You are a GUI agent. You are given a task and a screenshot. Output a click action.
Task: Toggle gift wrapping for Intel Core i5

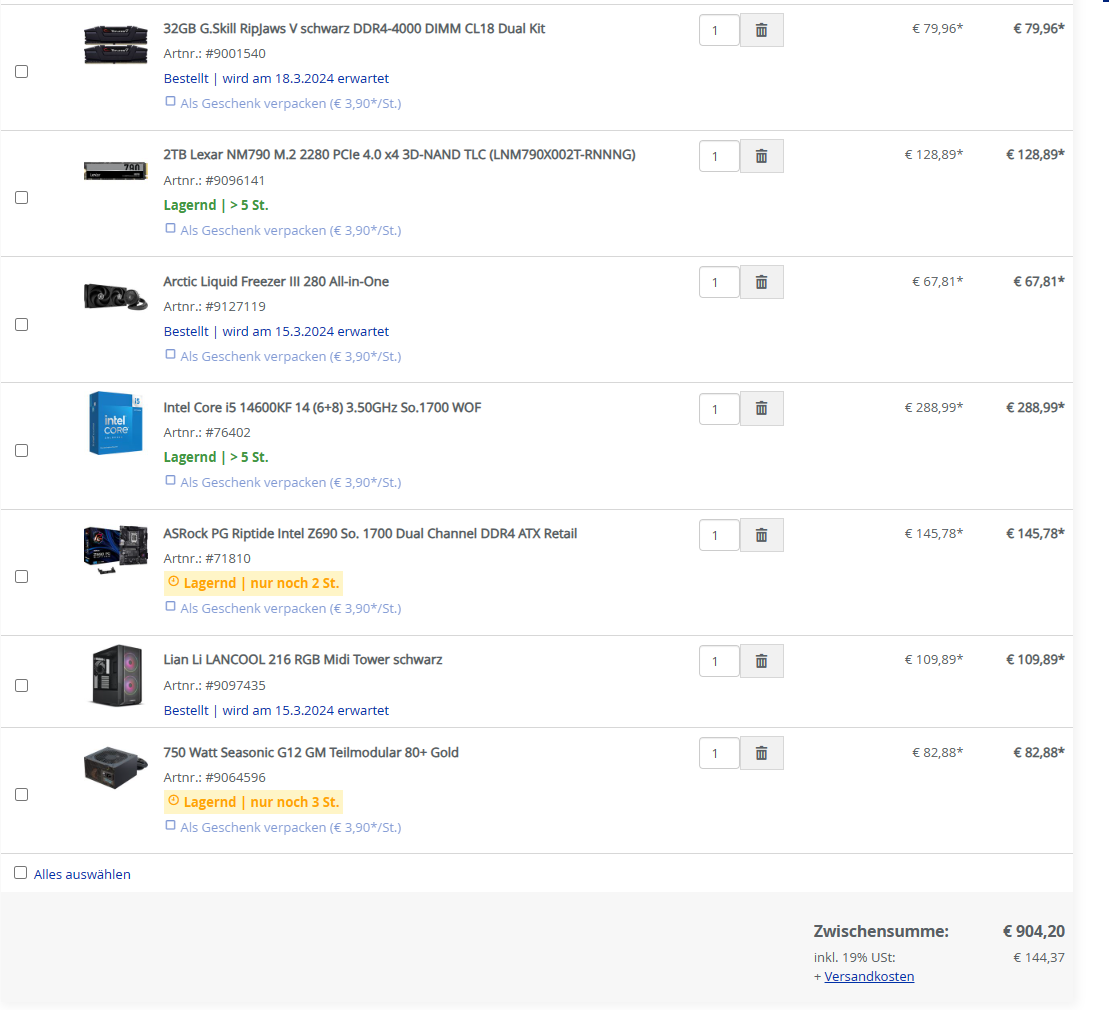coord(170,480)
